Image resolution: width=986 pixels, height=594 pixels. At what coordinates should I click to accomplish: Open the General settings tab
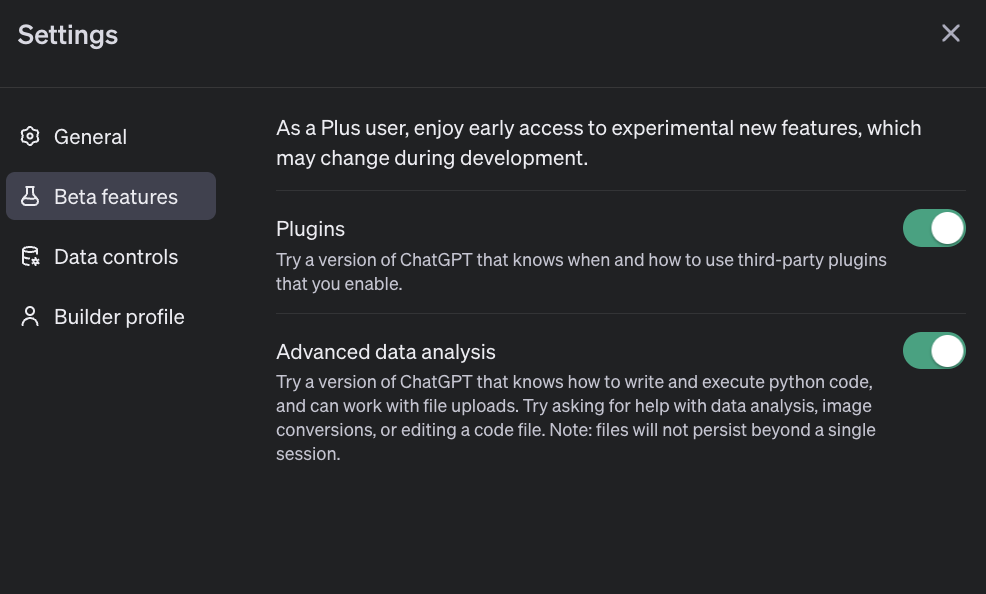click(90, 137)
